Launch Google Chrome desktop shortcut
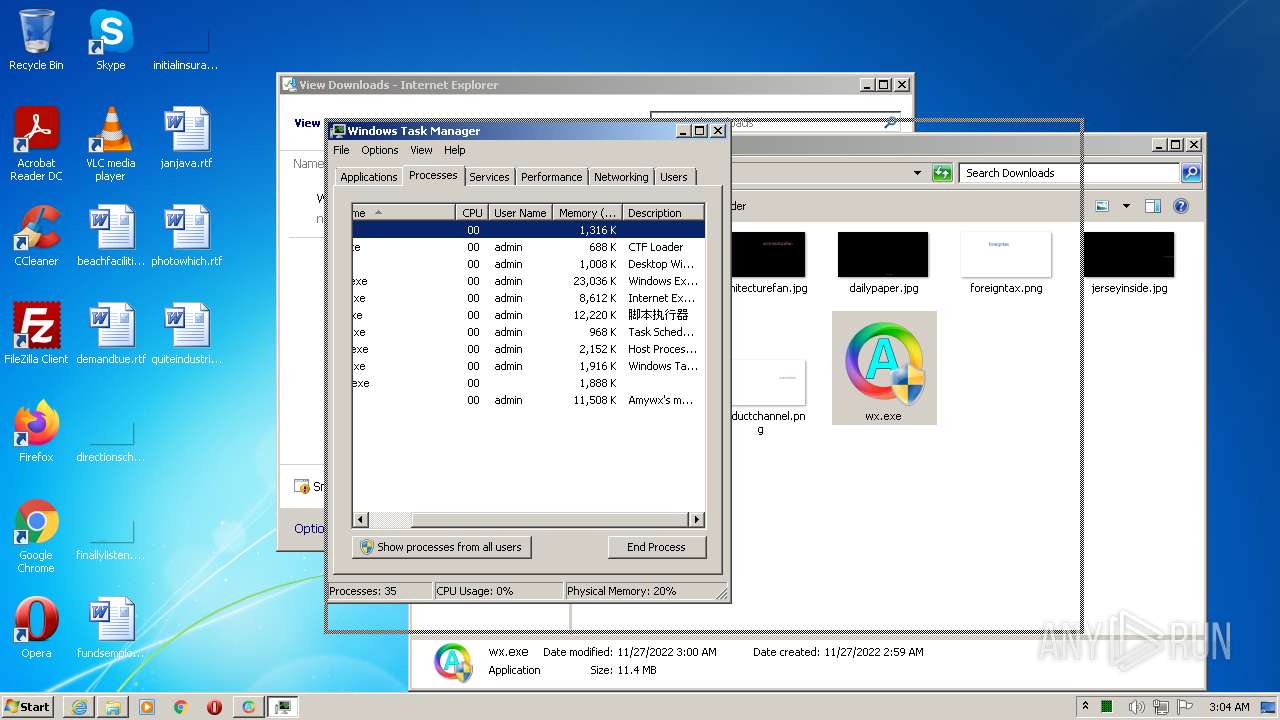Screen dimensions: 1280x720 coord(36,535)
